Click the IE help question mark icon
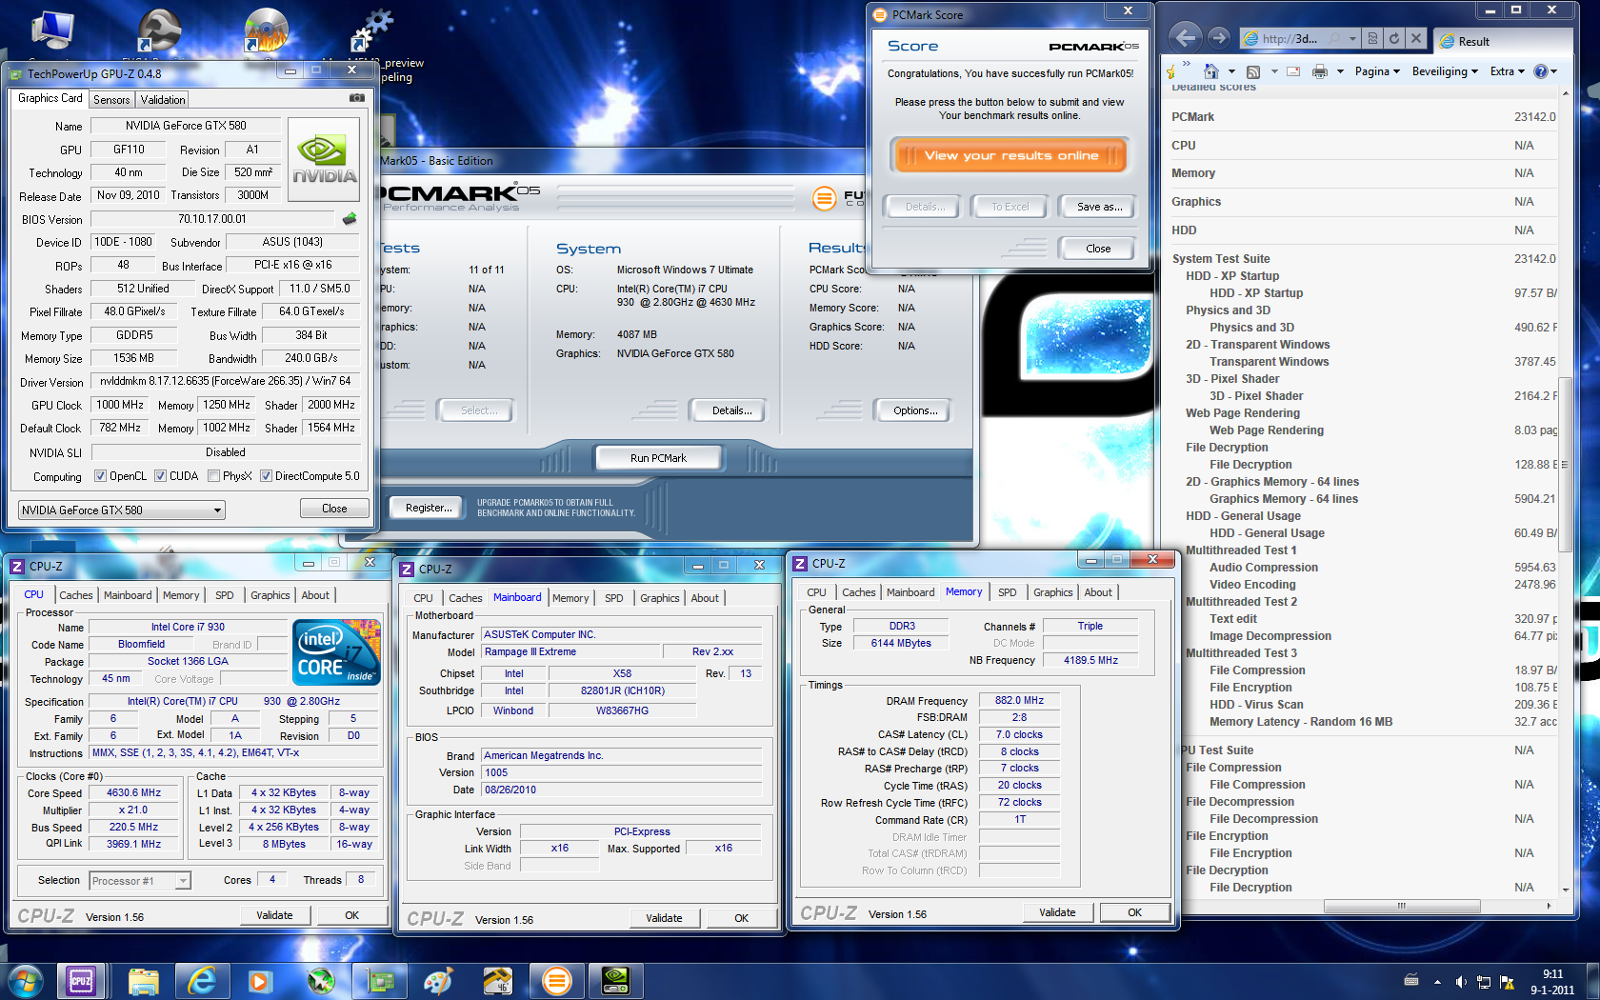The height and width of the screenshot is (1000, 1600). click(1541, 71)
